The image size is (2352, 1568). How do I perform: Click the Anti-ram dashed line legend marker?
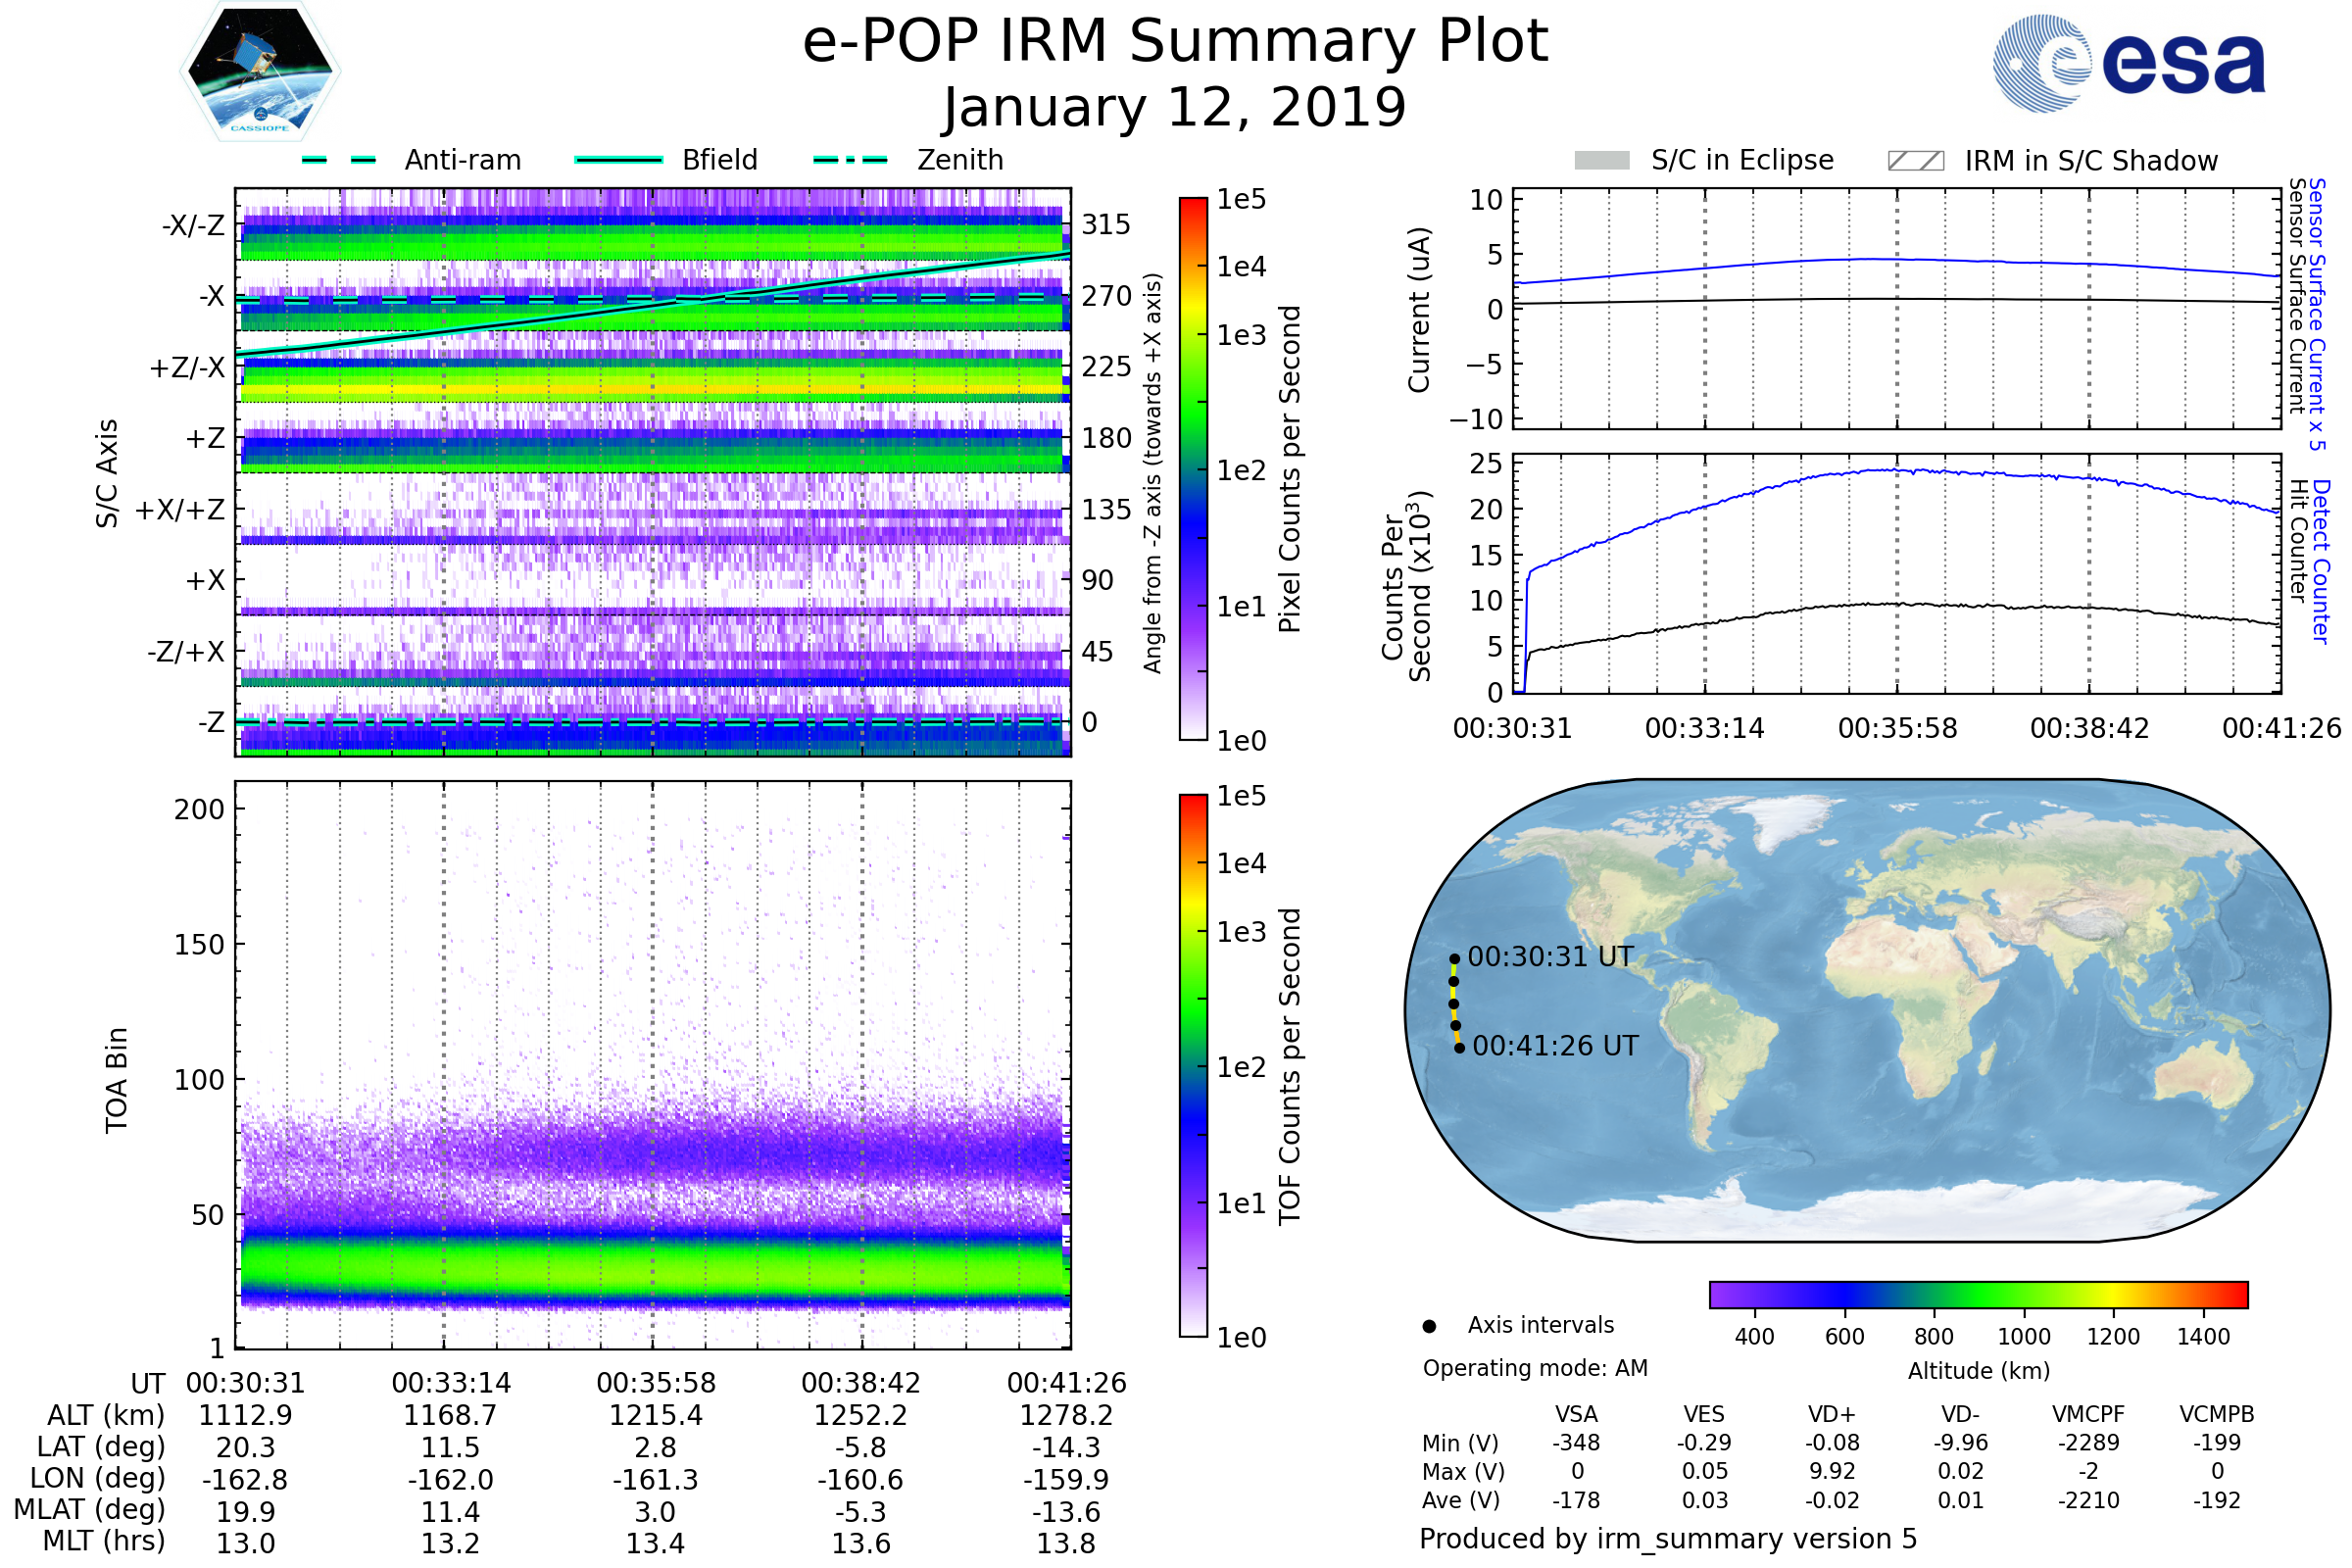[339, 160]
